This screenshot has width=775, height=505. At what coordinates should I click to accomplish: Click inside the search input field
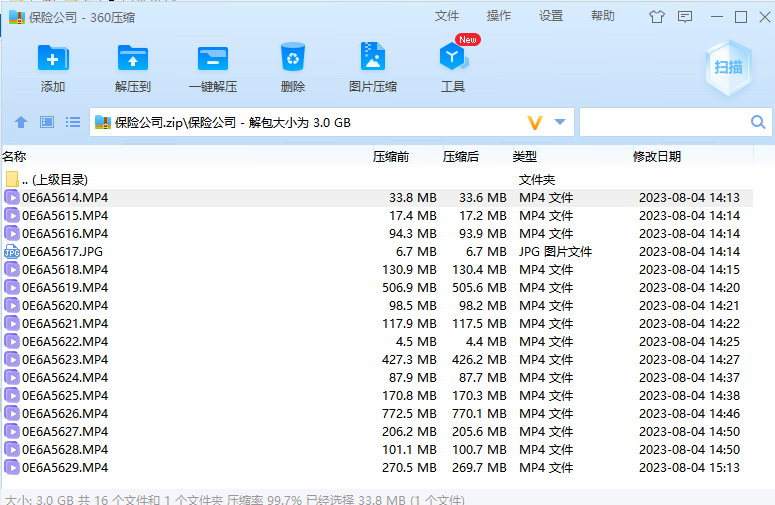pos(662,122)
